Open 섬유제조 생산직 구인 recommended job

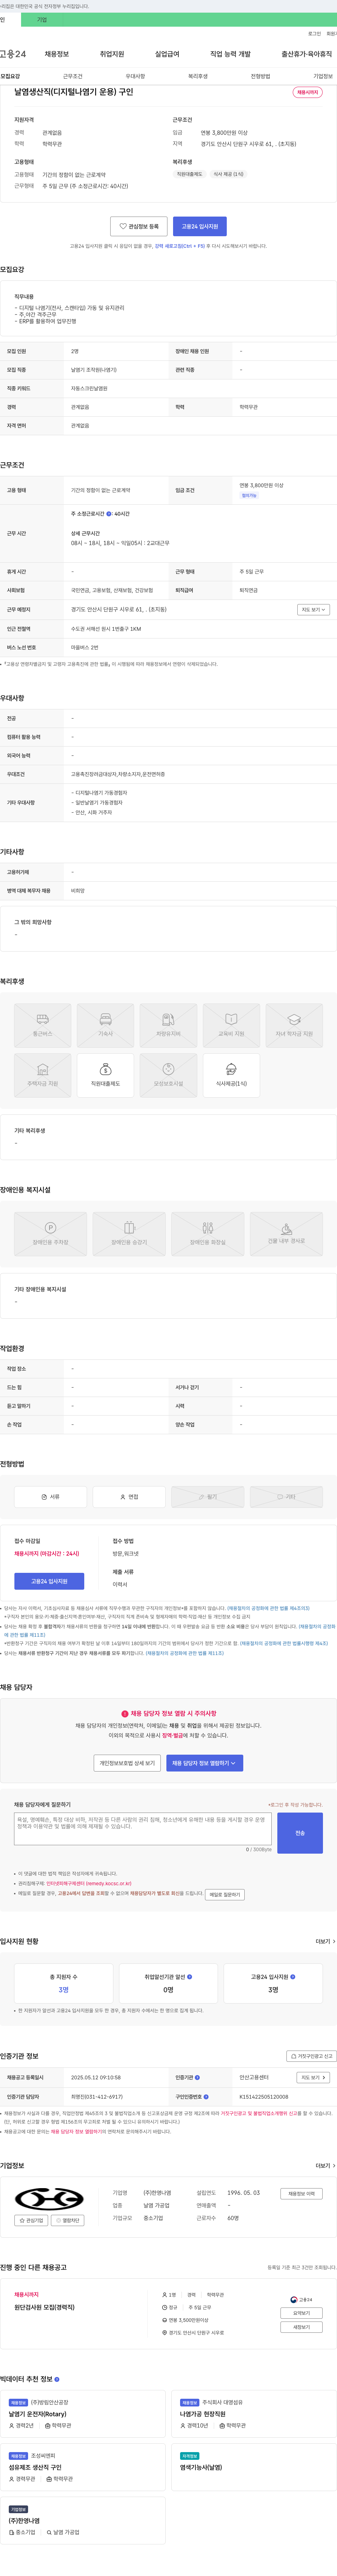(x=83, y=2467)
